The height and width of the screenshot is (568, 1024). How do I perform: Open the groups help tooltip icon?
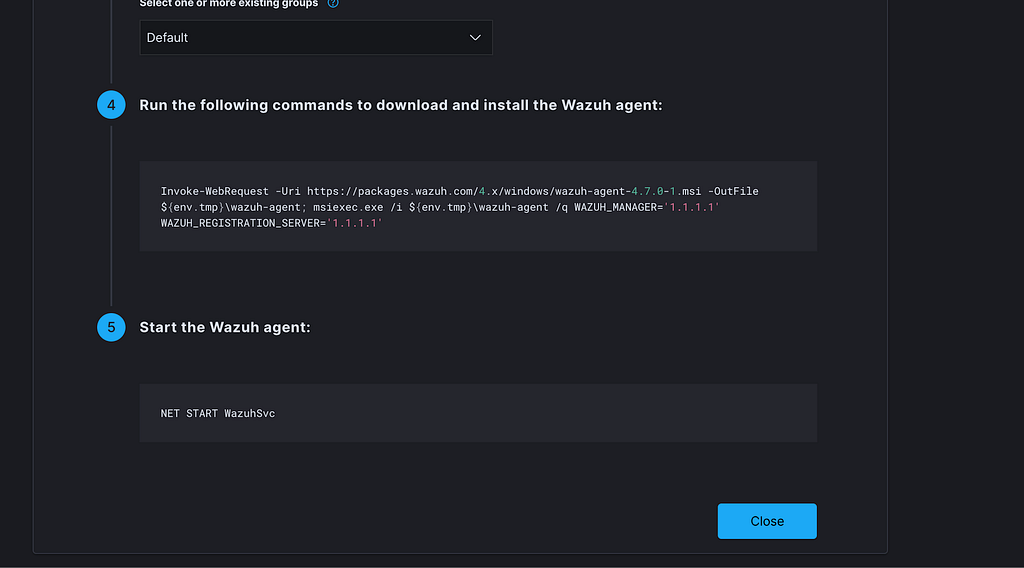point(333,3)
